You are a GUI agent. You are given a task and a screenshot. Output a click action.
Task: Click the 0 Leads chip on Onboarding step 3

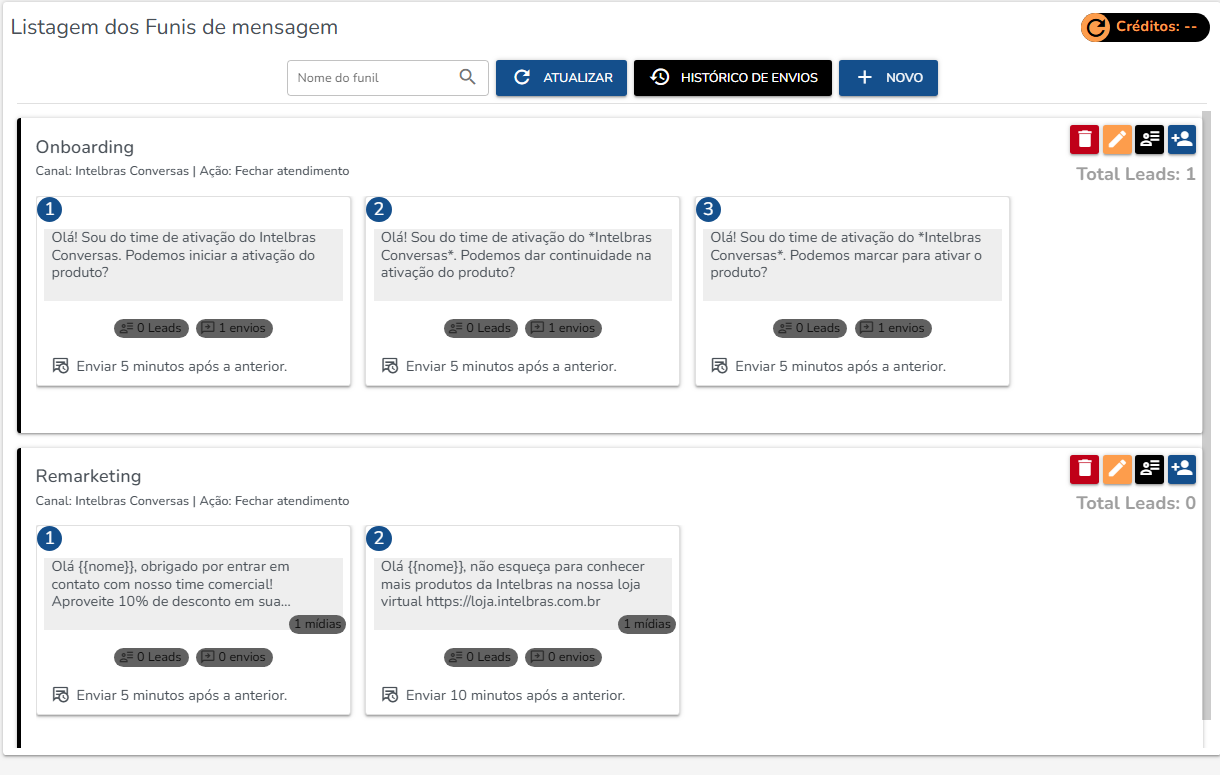pos(810,328)
